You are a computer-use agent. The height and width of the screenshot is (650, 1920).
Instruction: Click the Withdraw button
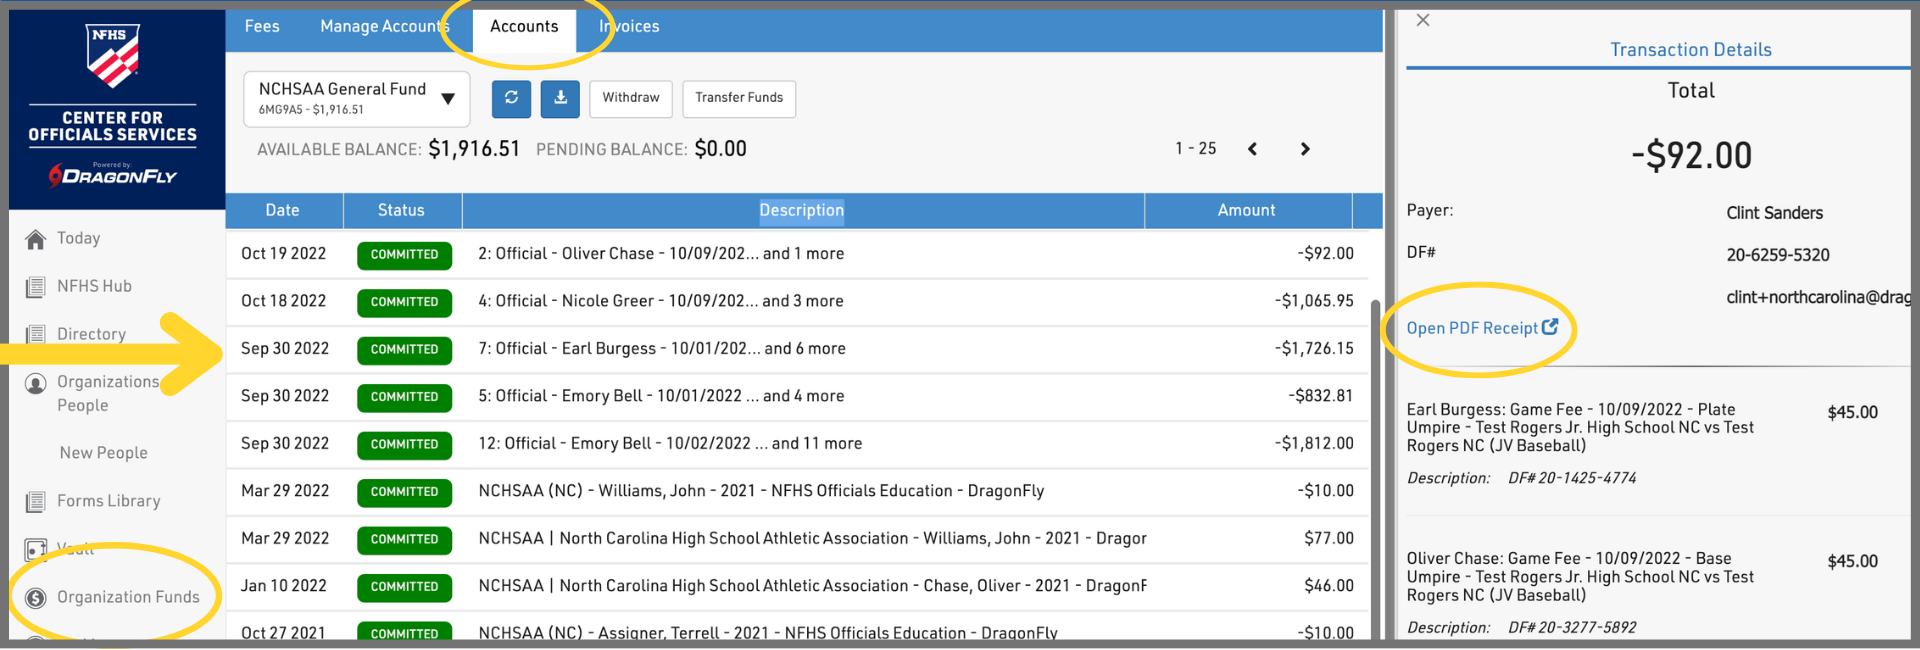tap(630, 98)
